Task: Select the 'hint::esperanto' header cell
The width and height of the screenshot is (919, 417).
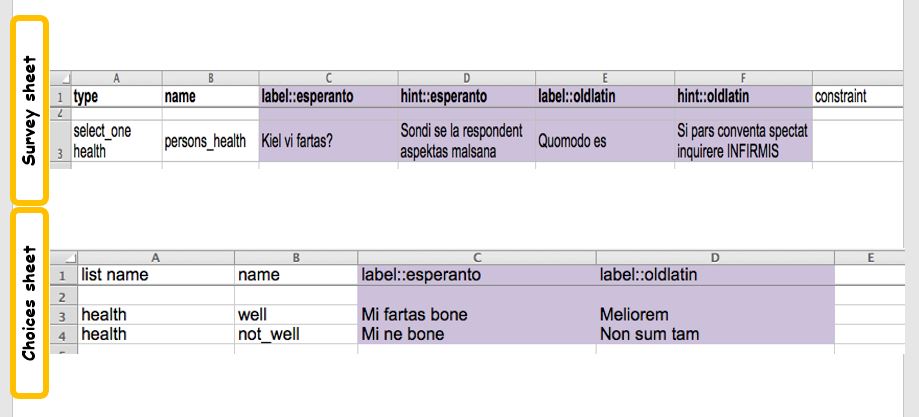Action: pos(466,97)
